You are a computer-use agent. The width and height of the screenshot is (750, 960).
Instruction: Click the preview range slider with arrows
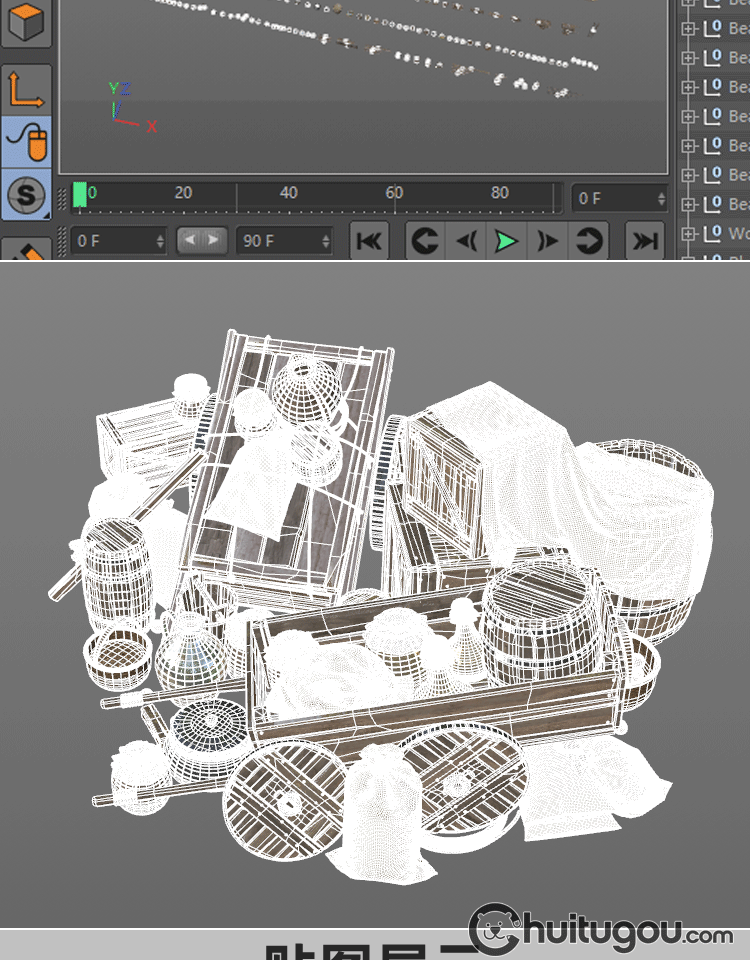point(202,240)
